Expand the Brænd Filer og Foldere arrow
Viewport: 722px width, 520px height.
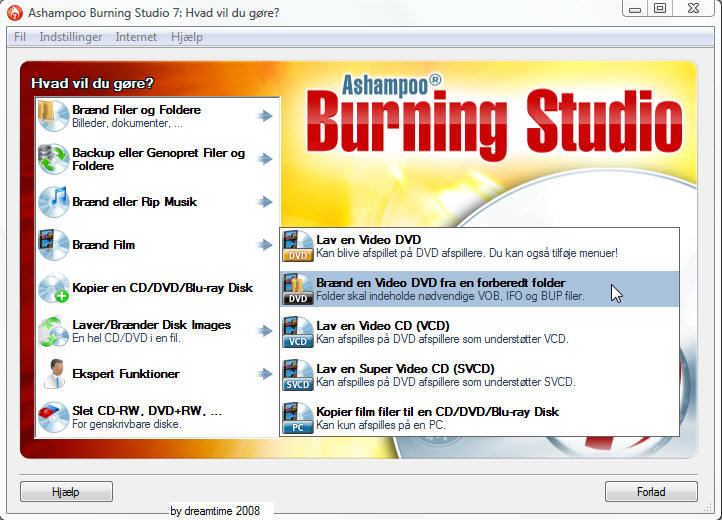[265, 116]
